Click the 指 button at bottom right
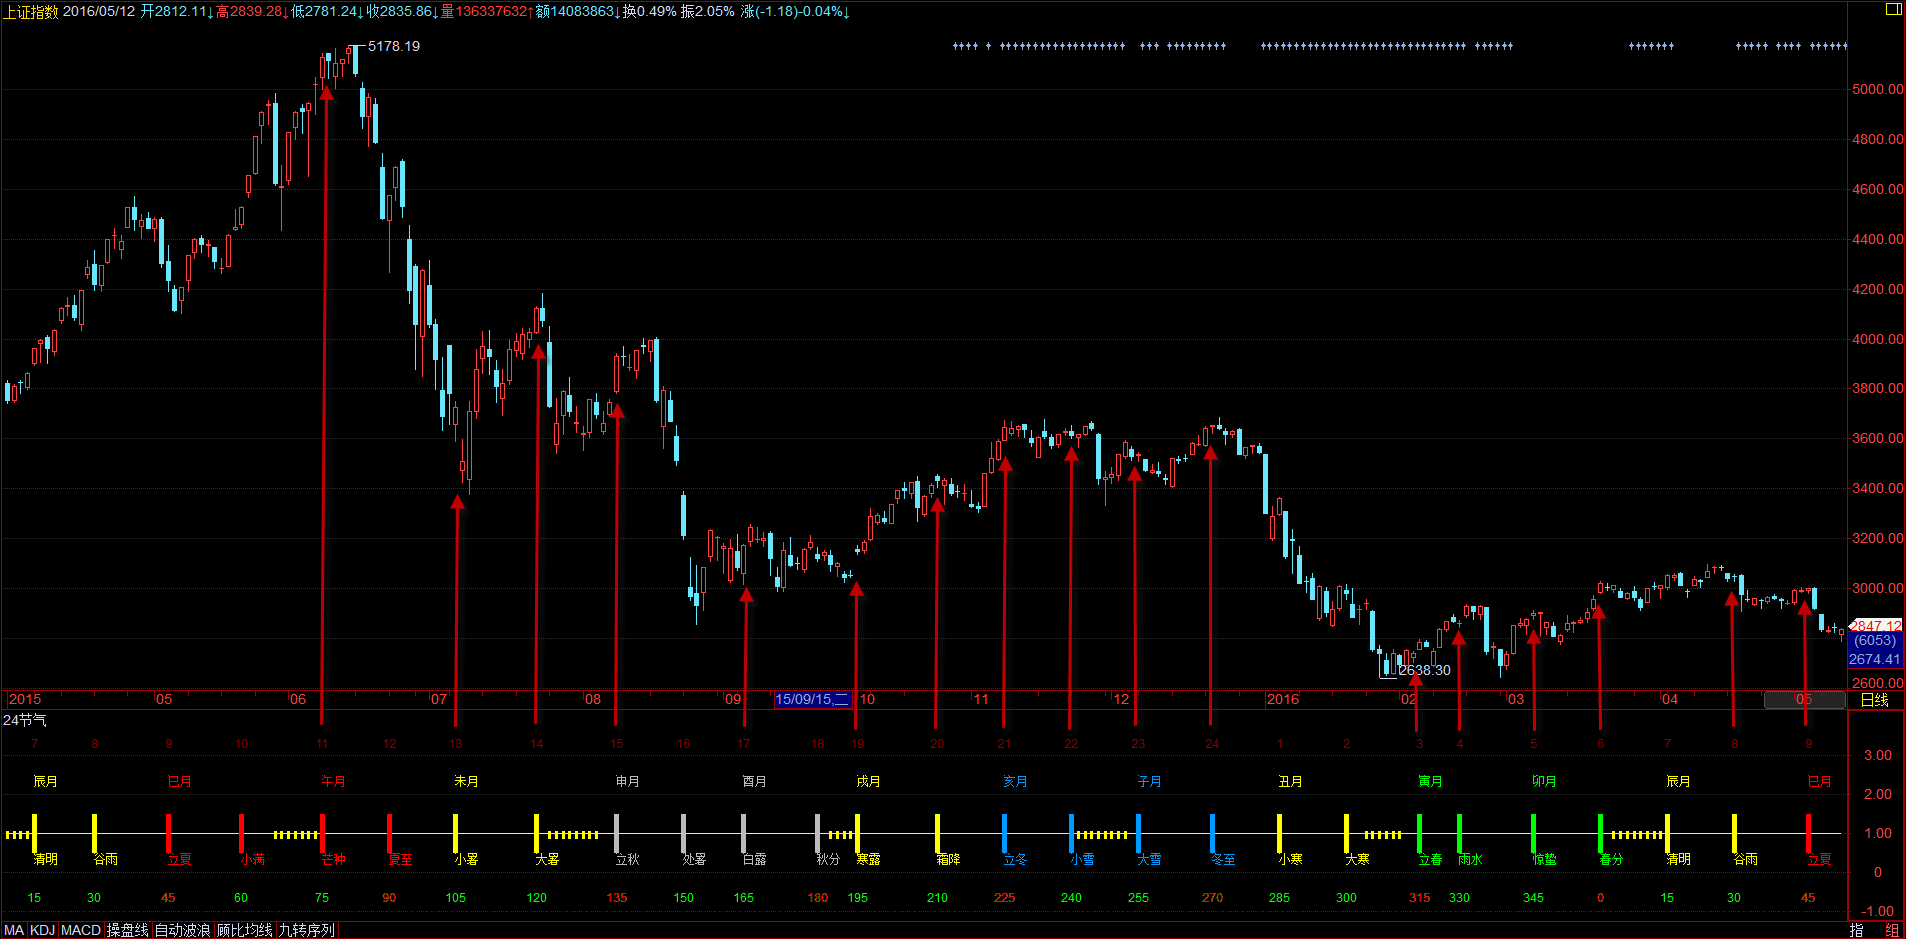Screen dimensions: 1906x939 [1856, 930]
